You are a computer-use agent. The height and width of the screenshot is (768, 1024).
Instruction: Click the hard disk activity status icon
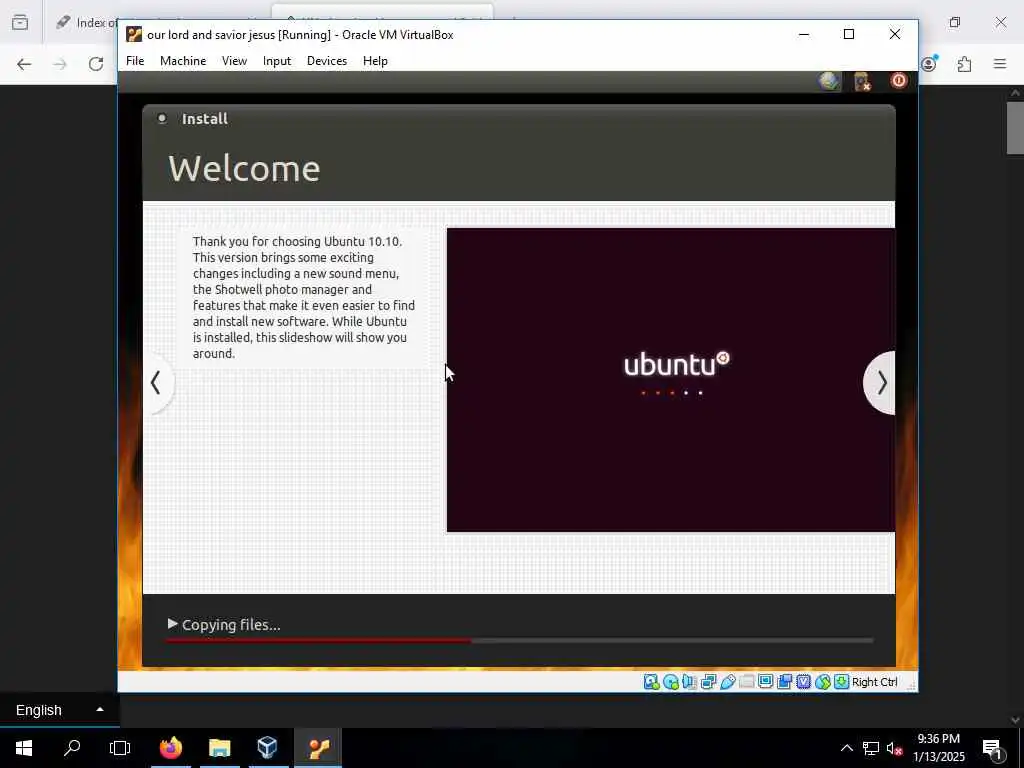tap(651, 682)
